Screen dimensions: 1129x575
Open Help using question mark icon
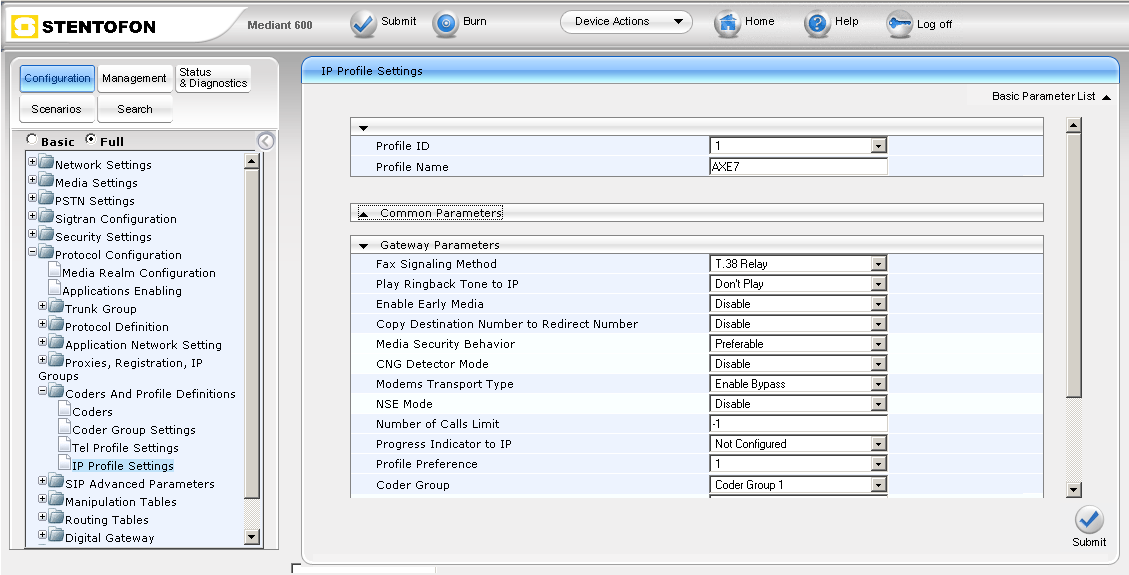tap(817, 24)
